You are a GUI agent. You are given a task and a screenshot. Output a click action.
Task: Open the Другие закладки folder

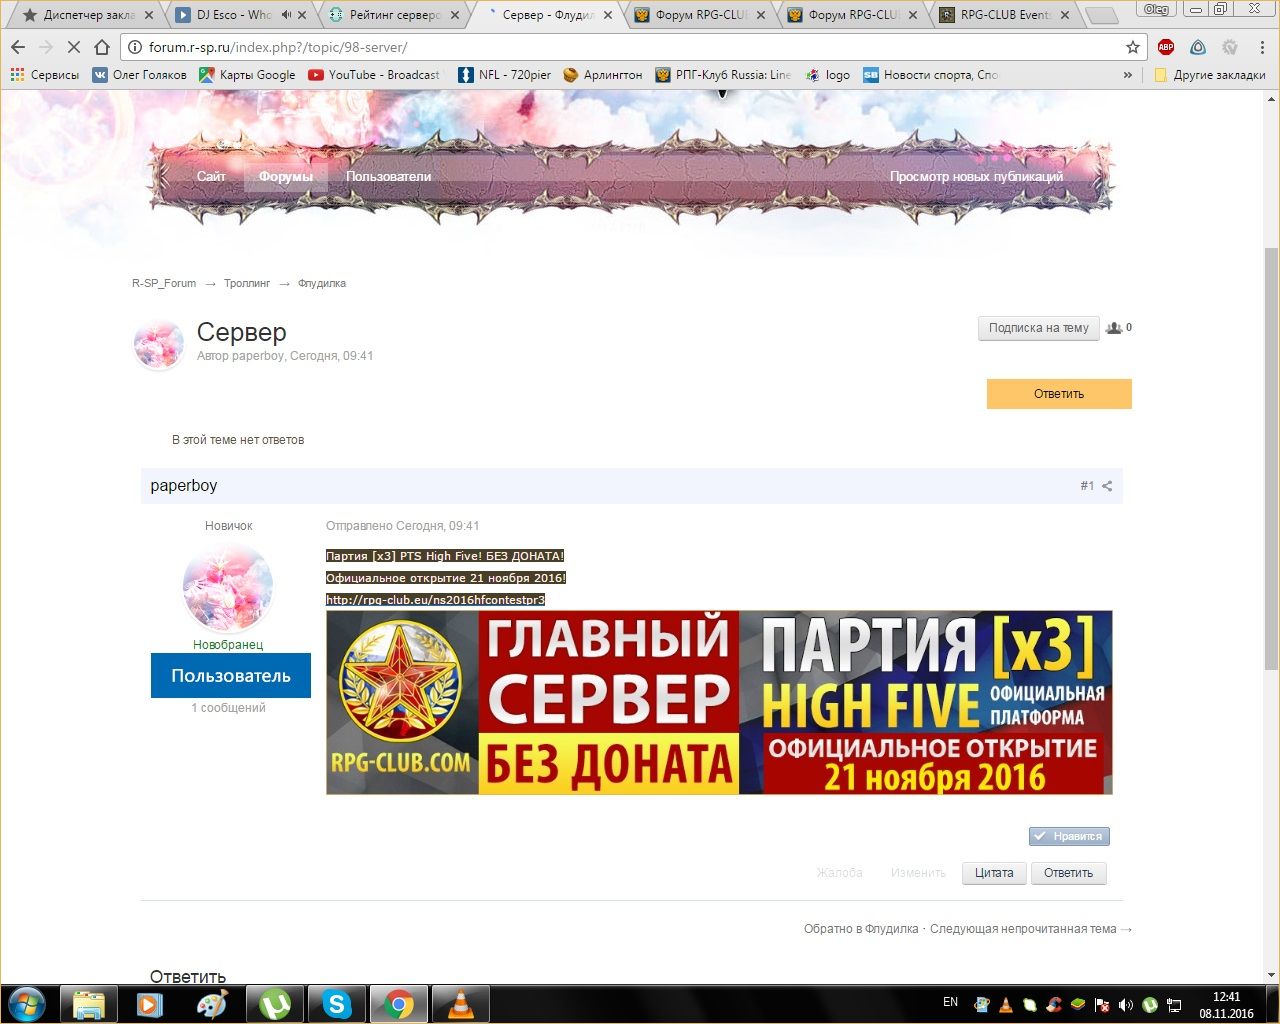pyautogui.click(x=1210, y=75)
